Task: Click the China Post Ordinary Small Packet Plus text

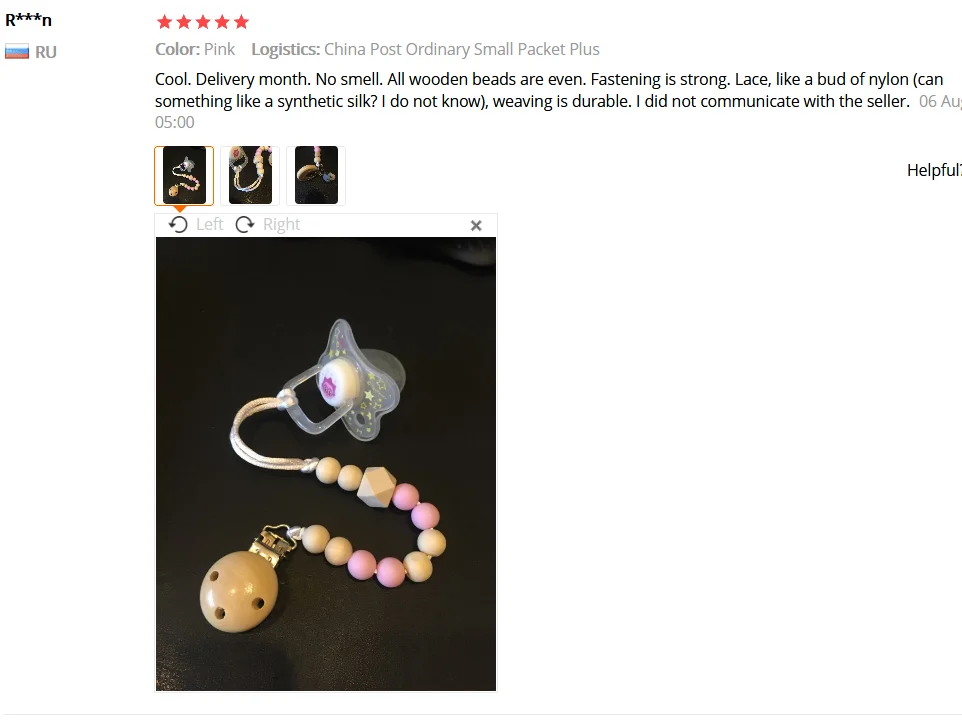Action: [x=462, y=49]
